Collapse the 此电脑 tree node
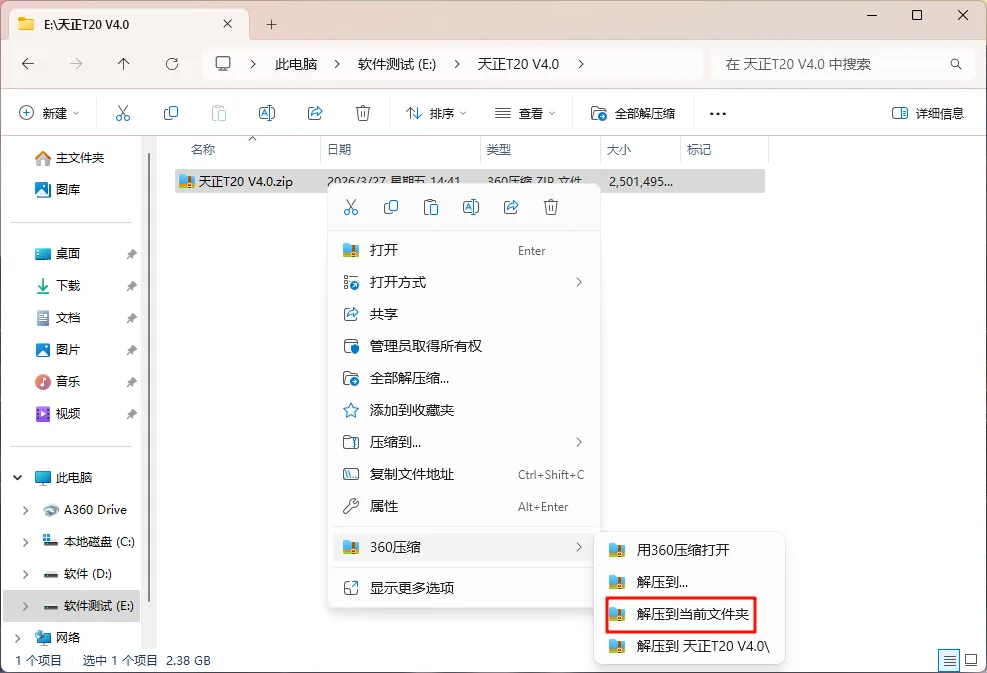The image size is (987, 673). [18, 478]
